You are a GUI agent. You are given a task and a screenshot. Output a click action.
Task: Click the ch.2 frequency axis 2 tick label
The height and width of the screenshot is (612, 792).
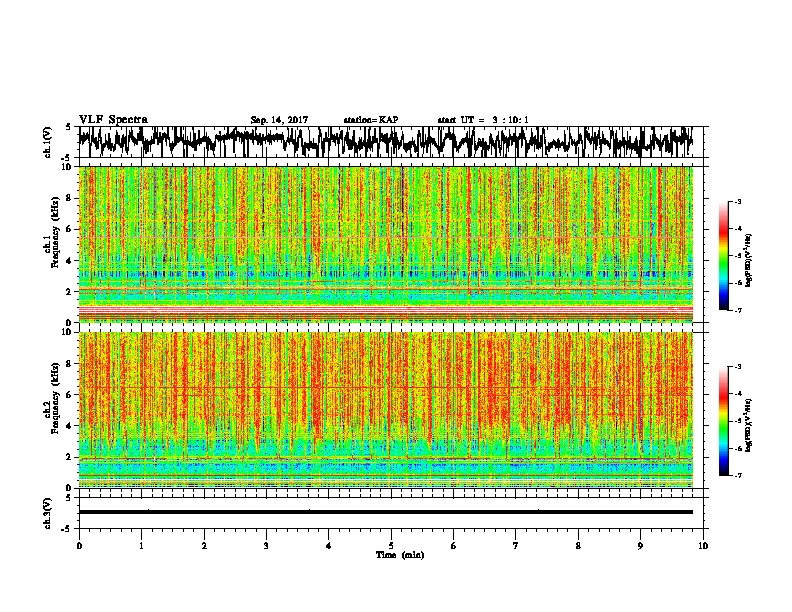(69, 457)
